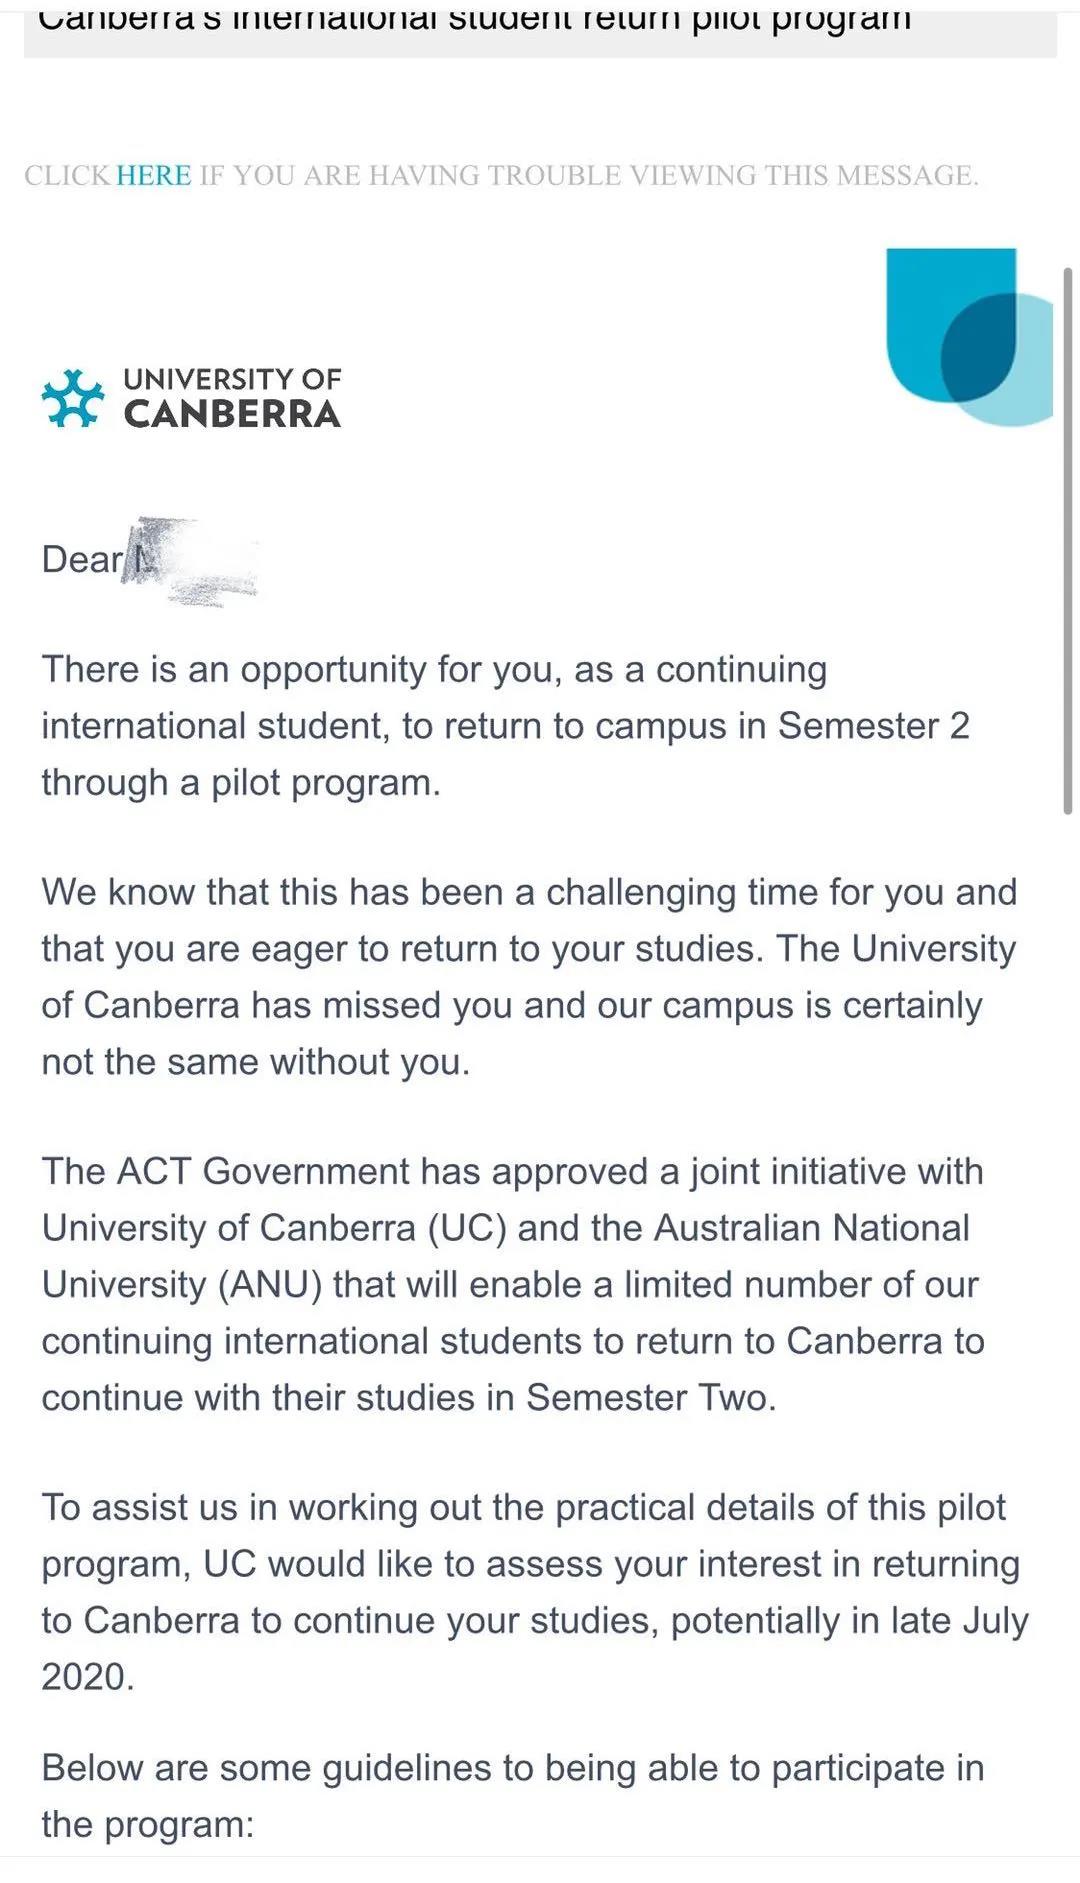The height and width of the screenshot is (1883, 1080).
Task: Click the 'Below are some guidelines' sentence
Action: pos(512,1796)
